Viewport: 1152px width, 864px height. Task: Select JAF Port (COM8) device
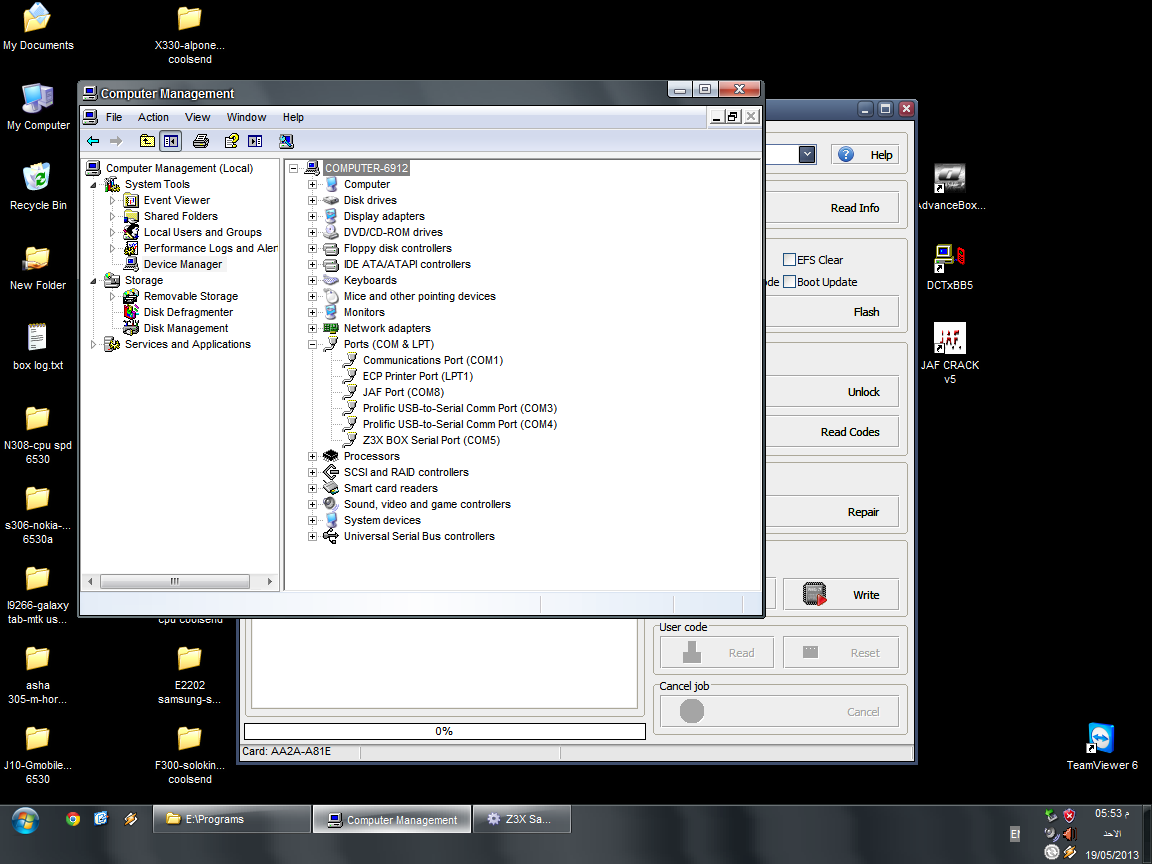(403, 392)
